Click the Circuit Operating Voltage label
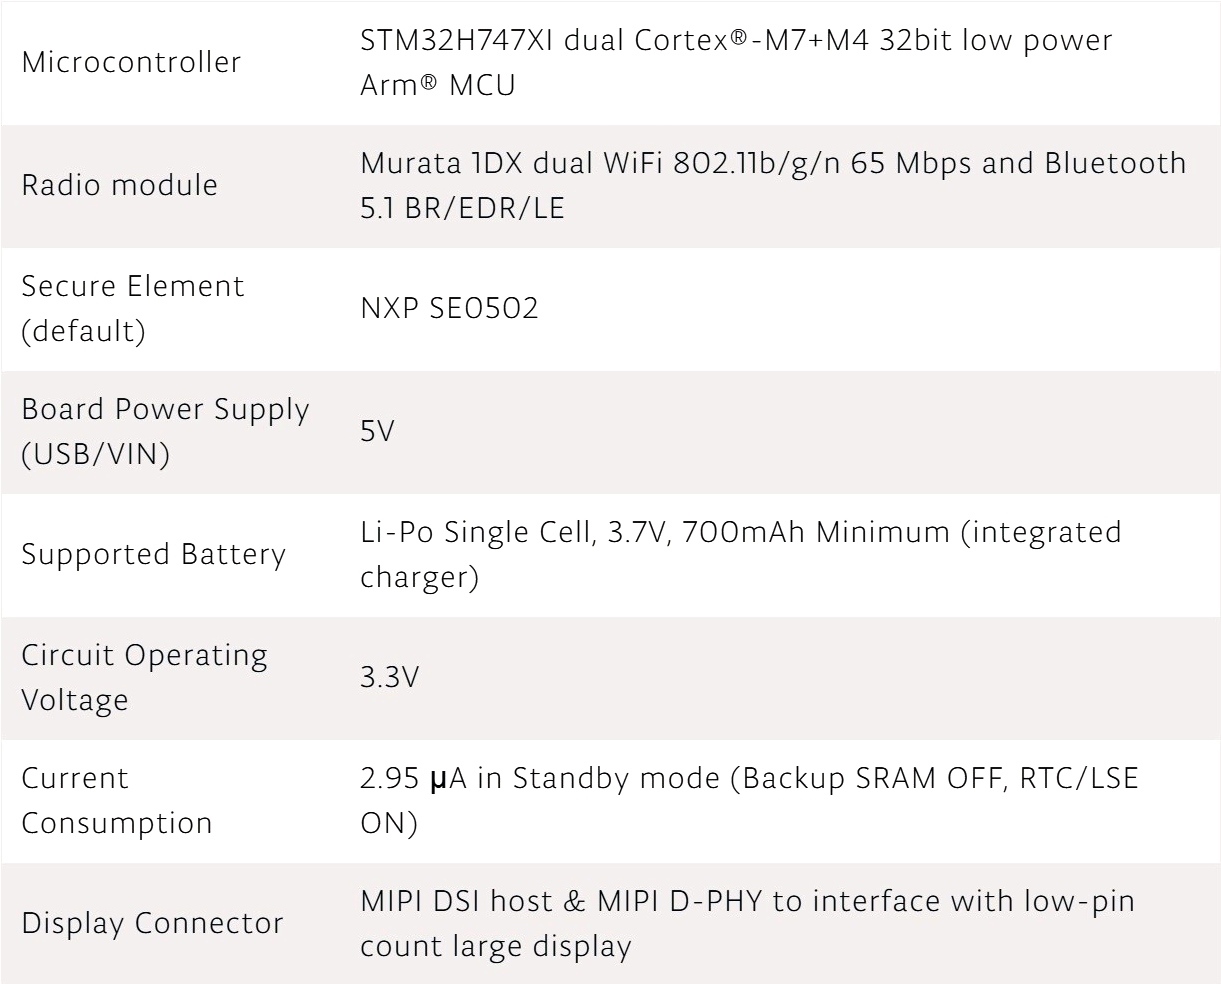Viewport: 1221px width, 984px height. pos(144,677)
